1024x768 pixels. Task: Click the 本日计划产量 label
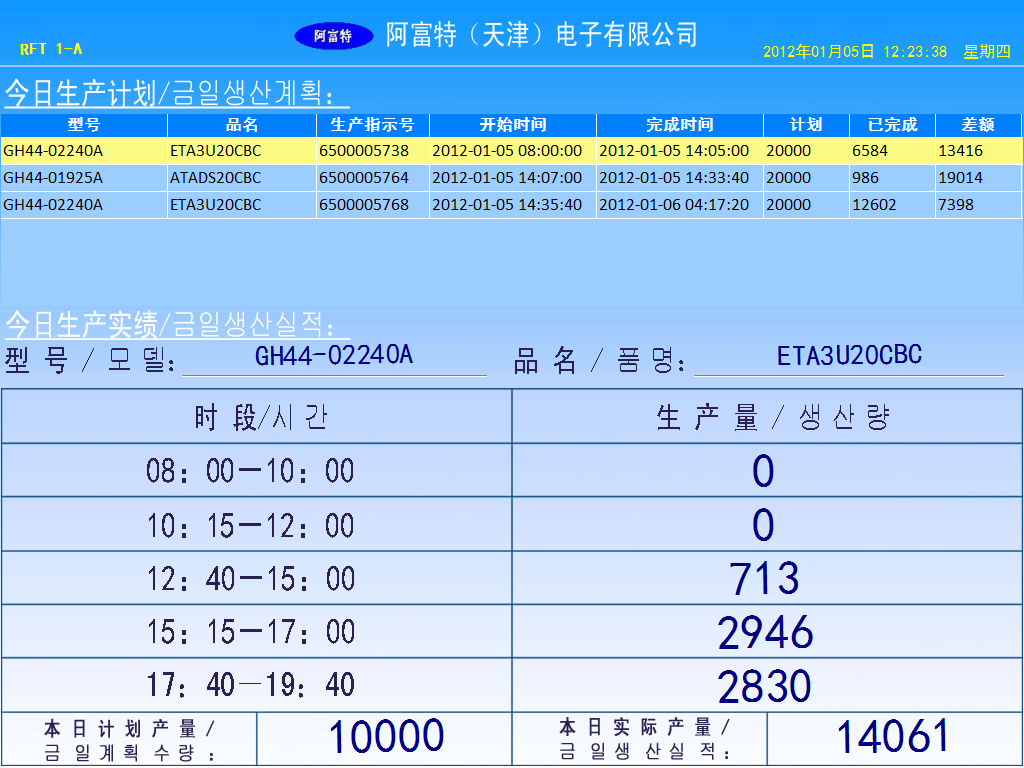pyautogui.click(x=129, y=739)
